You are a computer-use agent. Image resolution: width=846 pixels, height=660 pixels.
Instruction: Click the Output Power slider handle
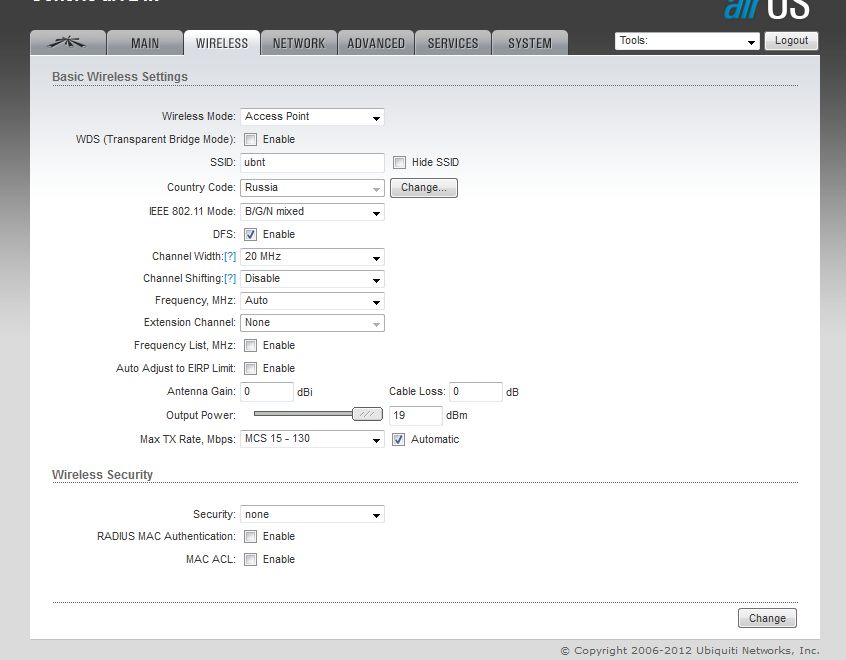pyautogui.click(x=368, y=415)
